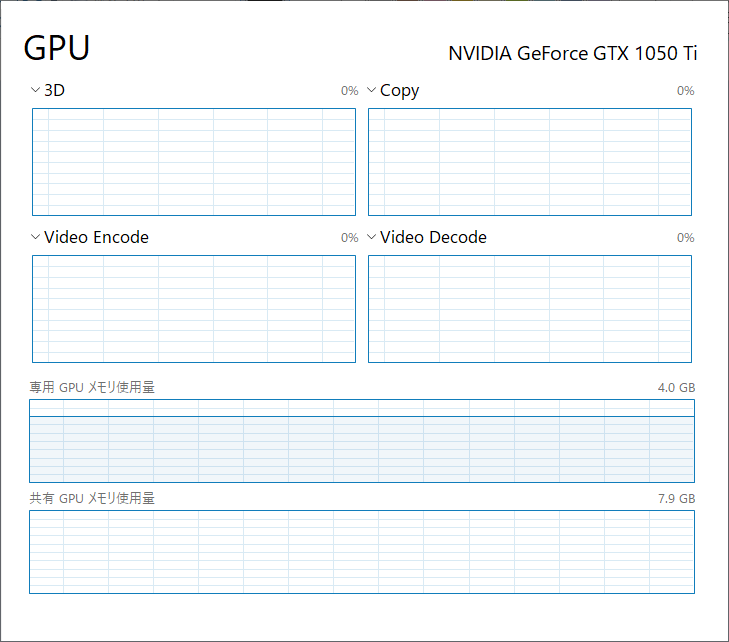Click the shared GPU memory (共有) usage graph

tap(362, 552)
